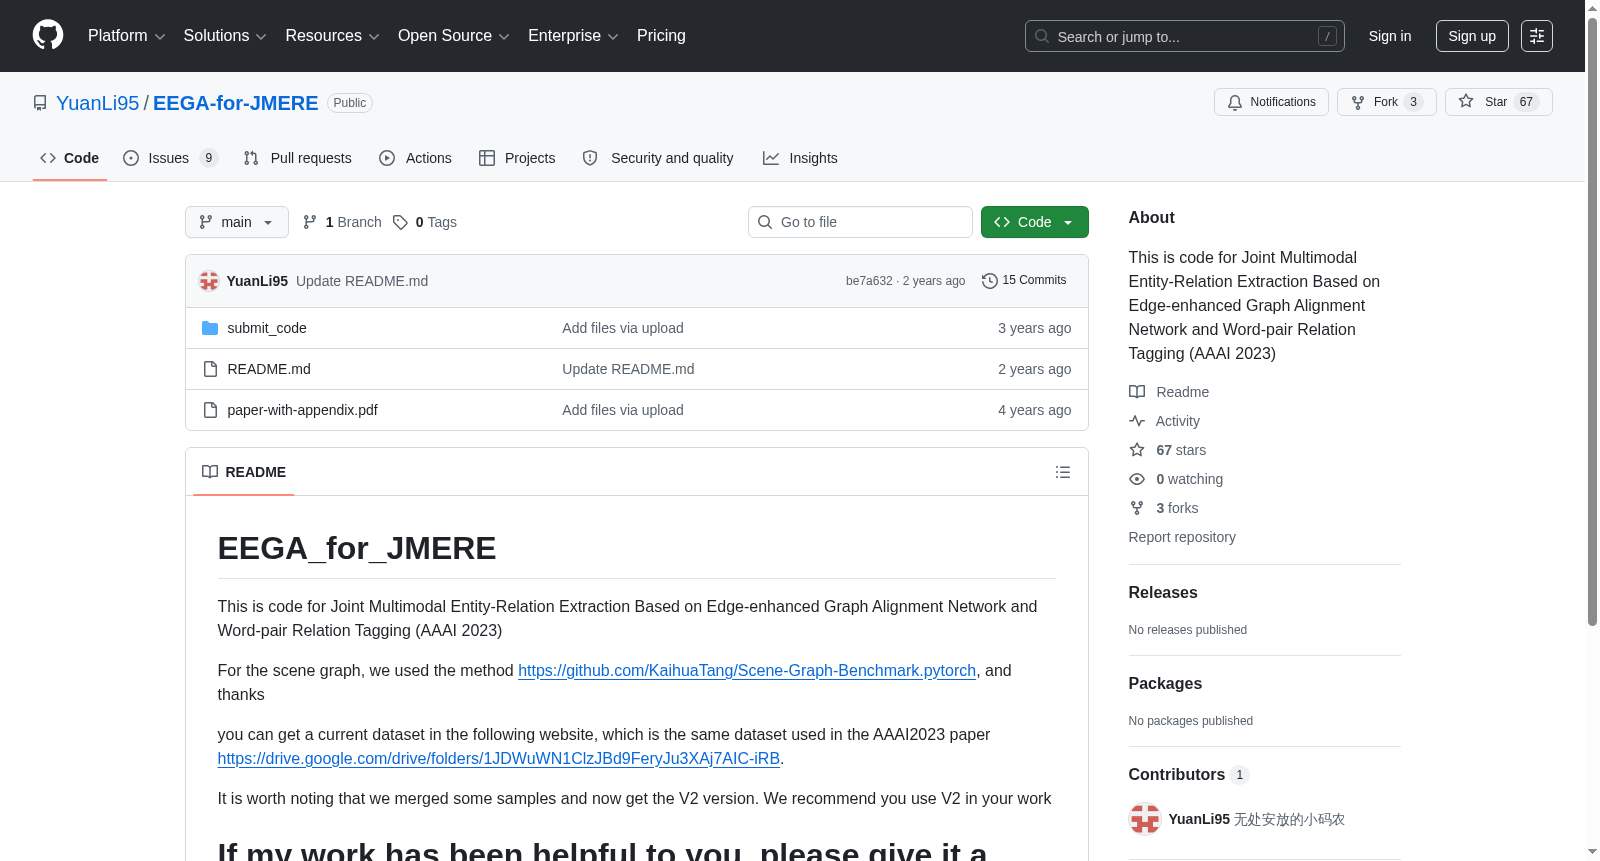Image resolution: width=1600 pixels, height=861 pixels.
Task: Click the book icon beside Readme
Action: pyautogui.click(x=1137, y=392)
